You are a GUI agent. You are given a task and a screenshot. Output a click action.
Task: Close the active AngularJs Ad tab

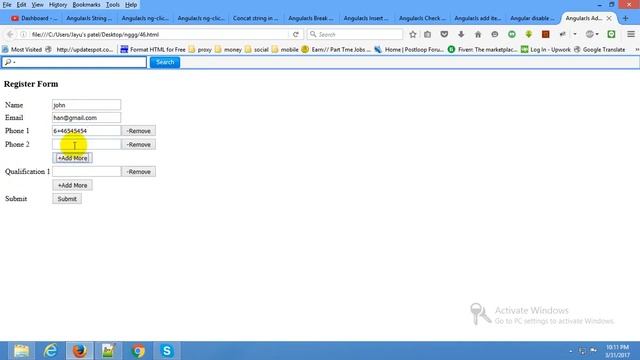tap(609, 18)
